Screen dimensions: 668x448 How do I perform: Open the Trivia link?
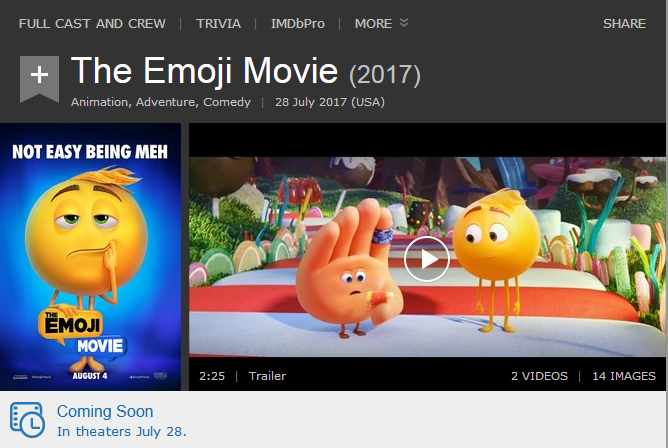click(x=218, y=23)
